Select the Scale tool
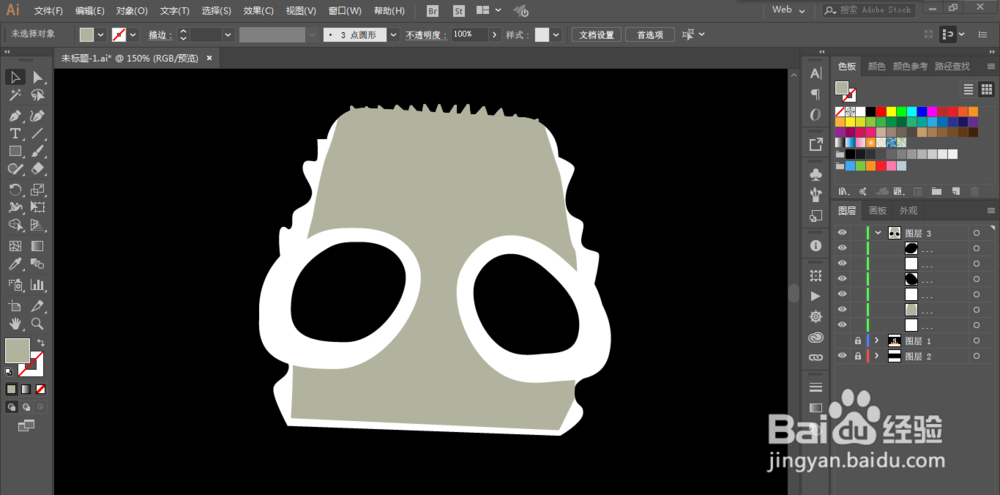This screenshot has width=1000, height=495. (x=38, y=189)
